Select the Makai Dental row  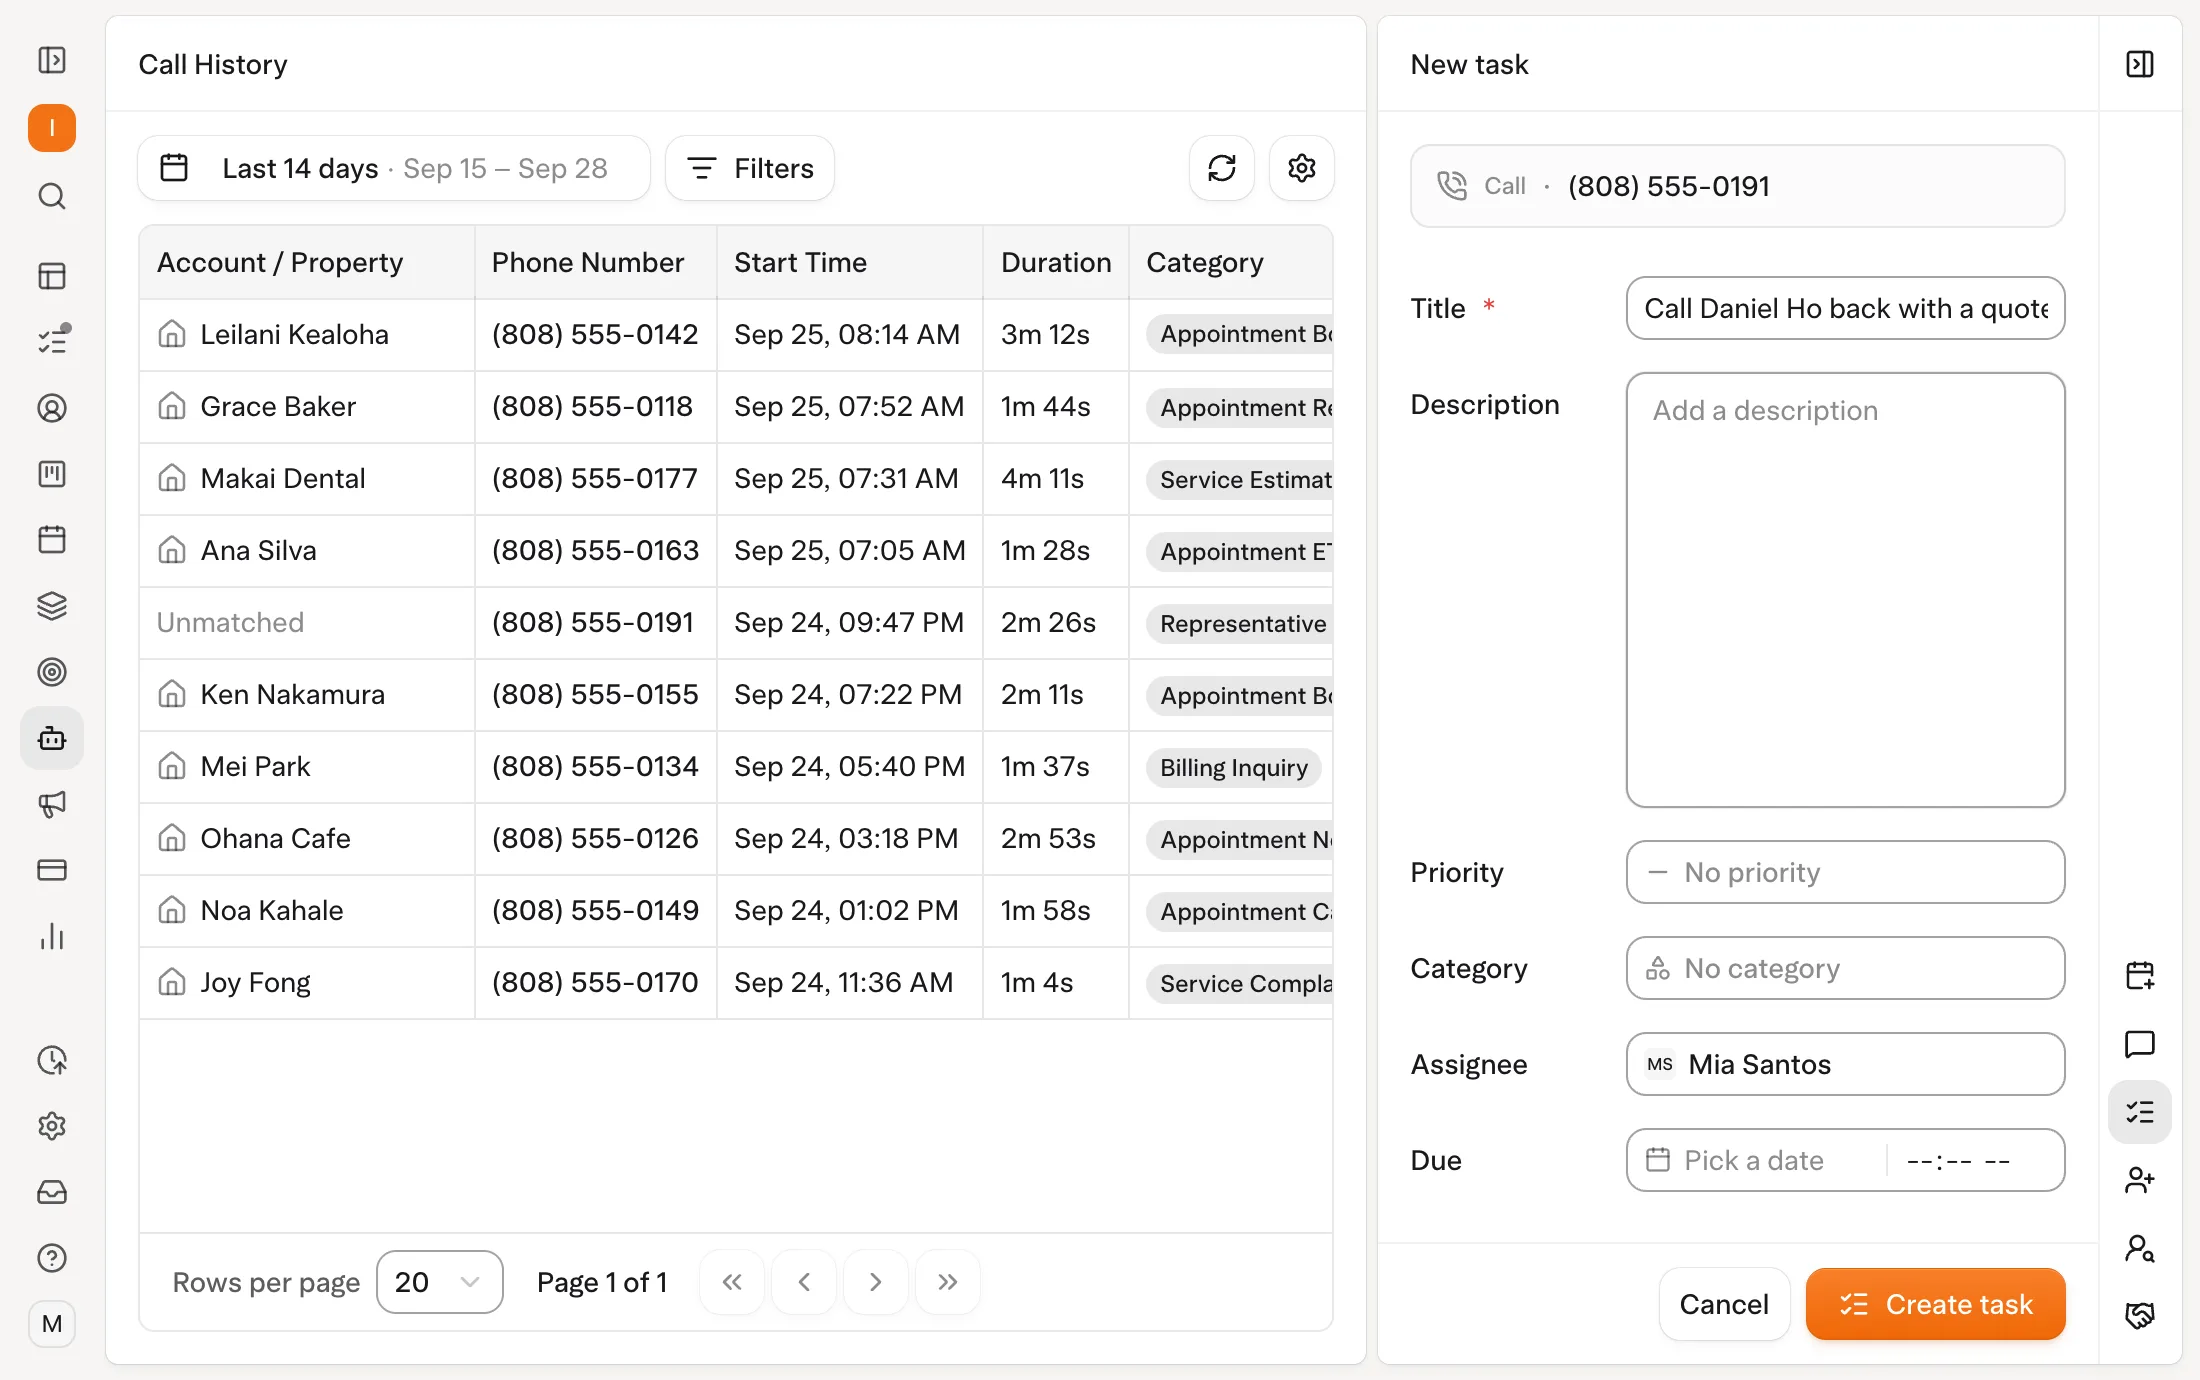click(736, 479)
